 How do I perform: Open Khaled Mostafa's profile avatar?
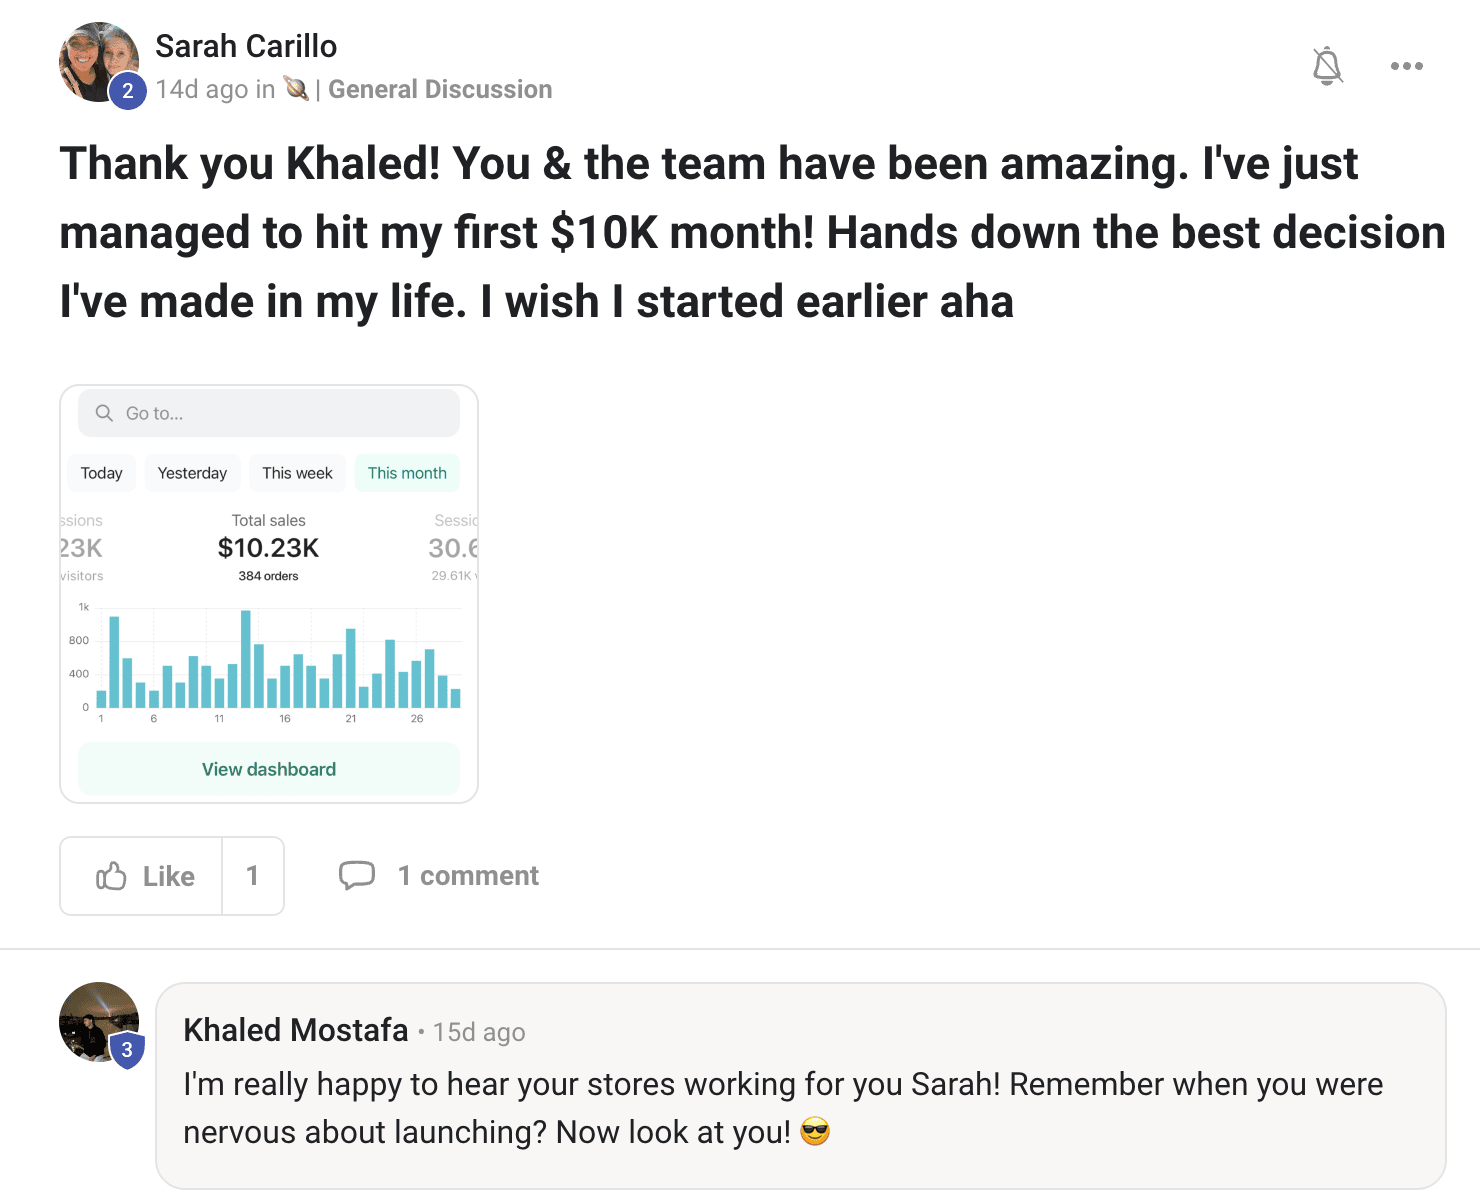tap(99, 1022)
